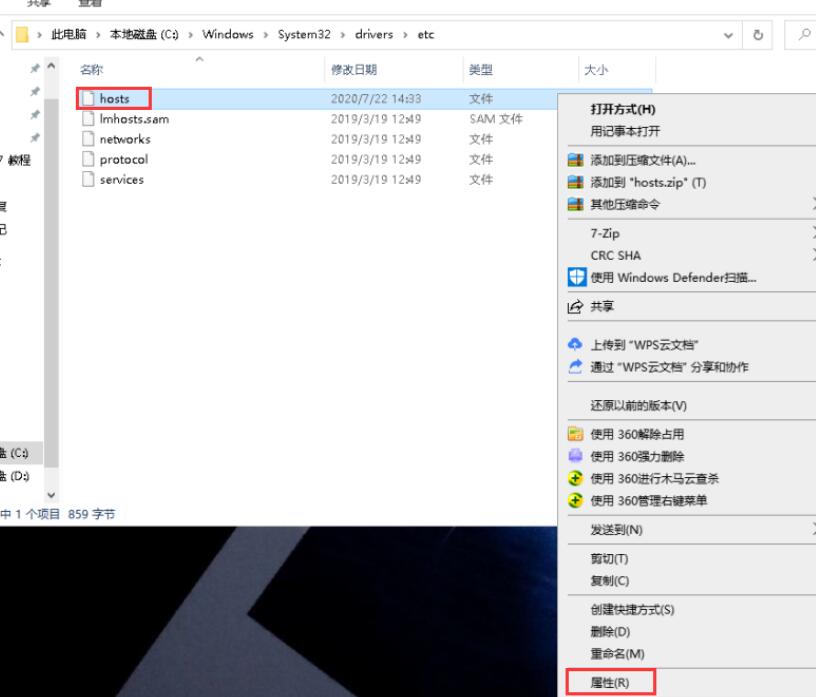Choose 还原以前的版本(V)

pos(639,405)
